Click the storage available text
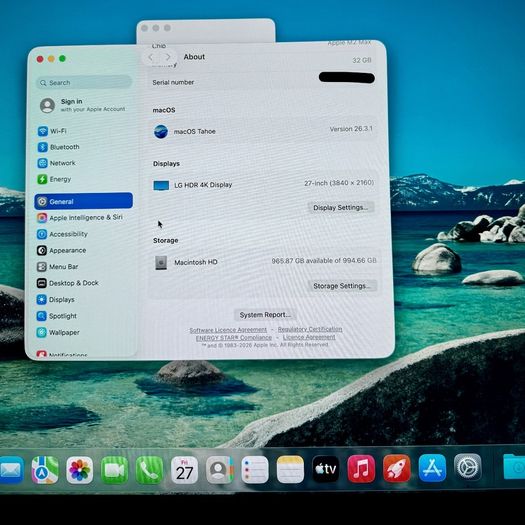525x525 pixels. 324,260
